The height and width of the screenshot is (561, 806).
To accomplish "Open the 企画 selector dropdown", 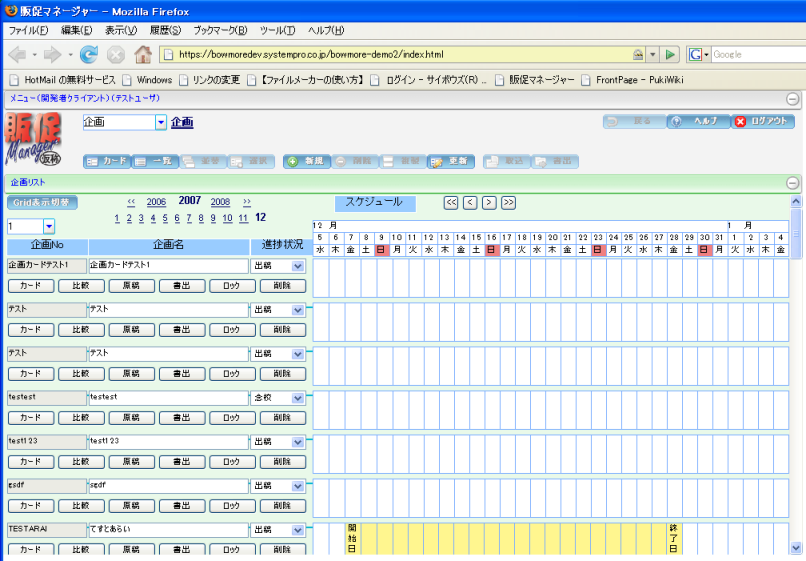I will click(161, 122).
